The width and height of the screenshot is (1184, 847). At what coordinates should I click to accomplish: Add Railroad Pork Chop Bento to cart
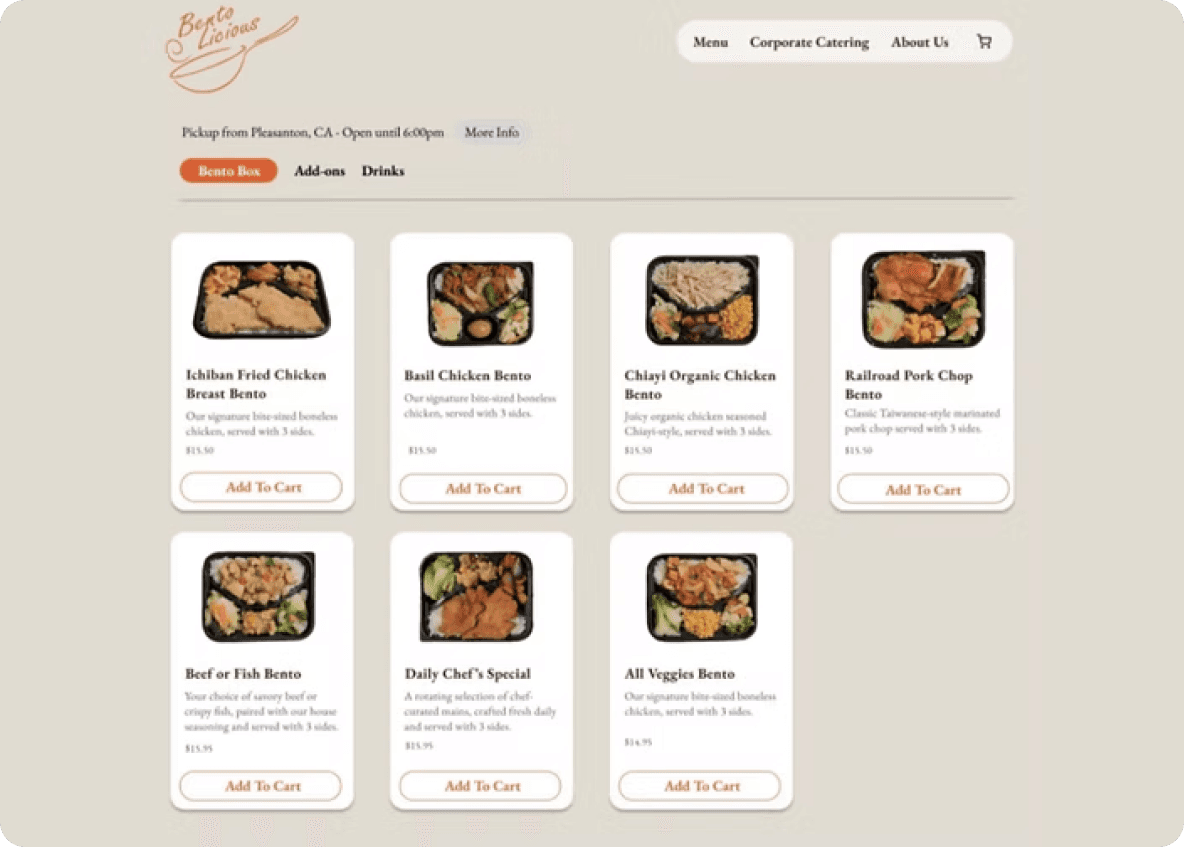[923, 489]
